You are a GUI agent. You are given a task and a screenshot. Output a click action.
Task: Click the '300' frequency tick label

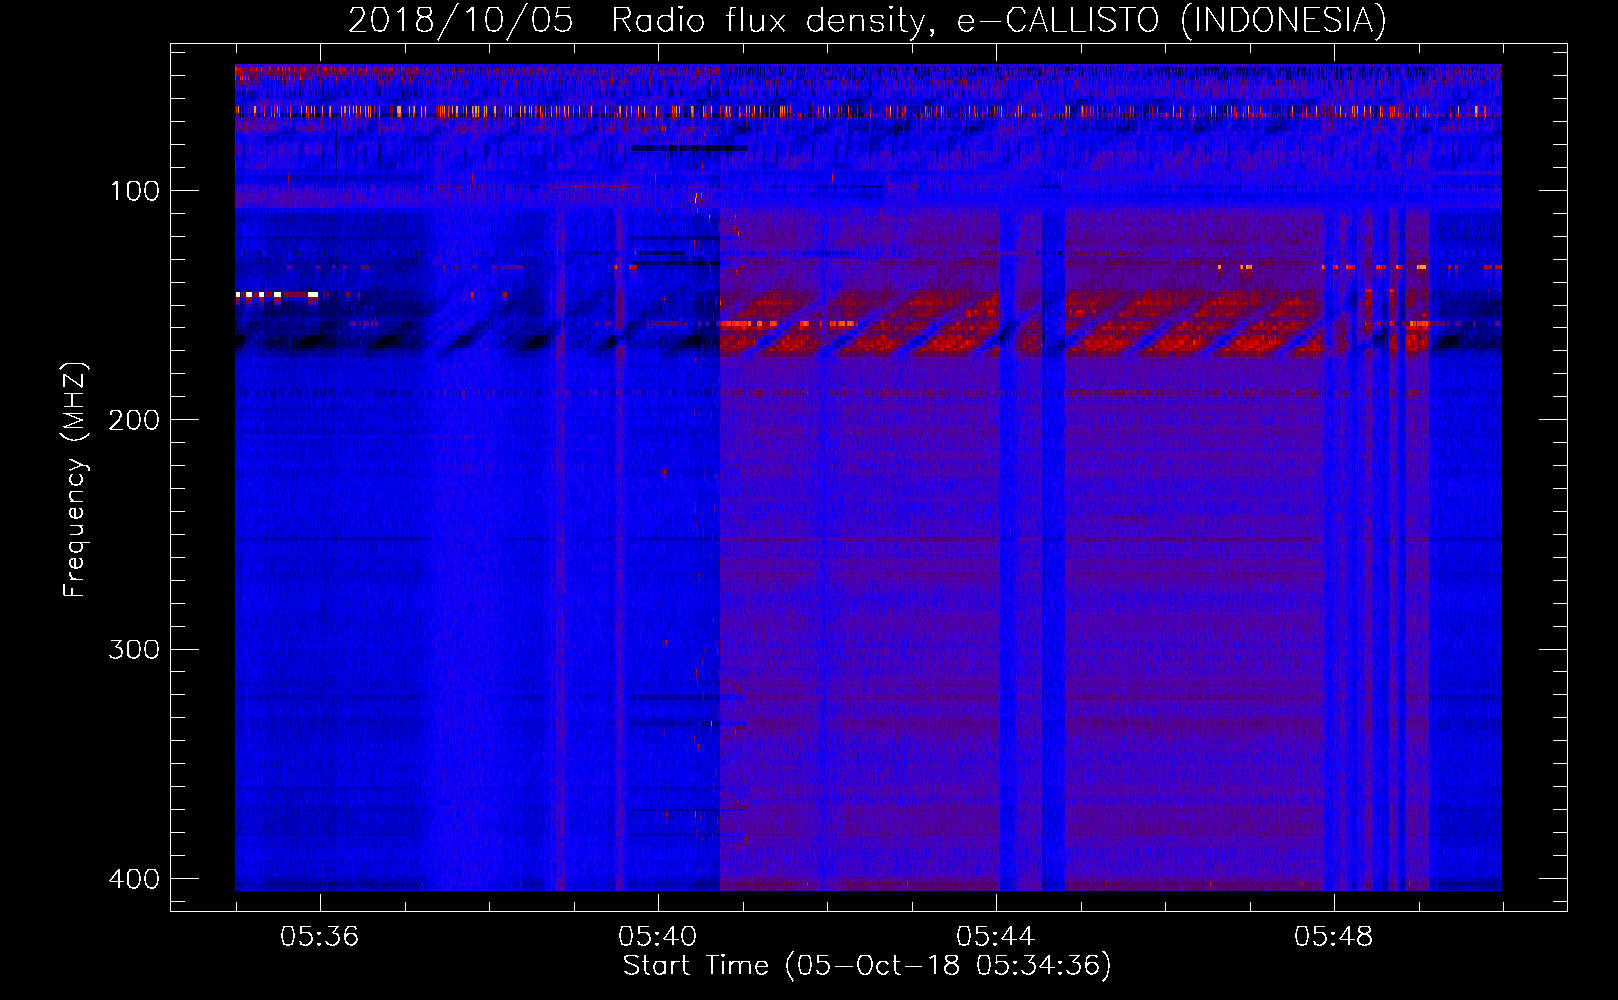(134, 650)
